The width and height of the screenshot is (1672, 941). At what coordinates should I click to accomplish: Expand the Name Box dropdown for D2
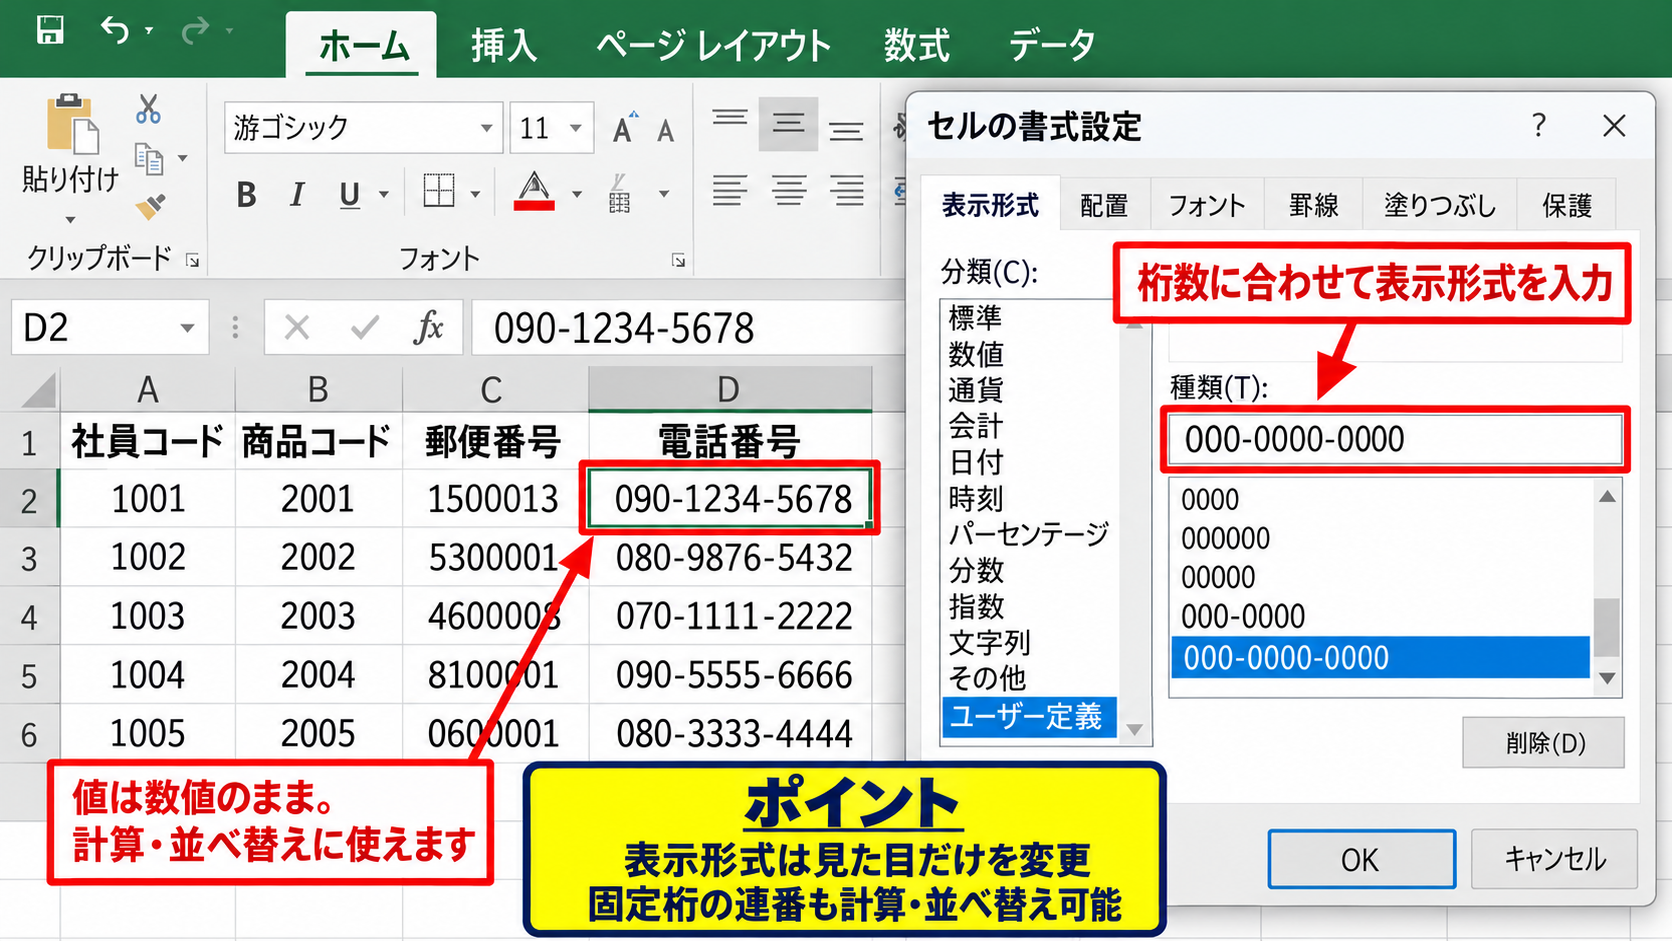[x=187, y=328]
